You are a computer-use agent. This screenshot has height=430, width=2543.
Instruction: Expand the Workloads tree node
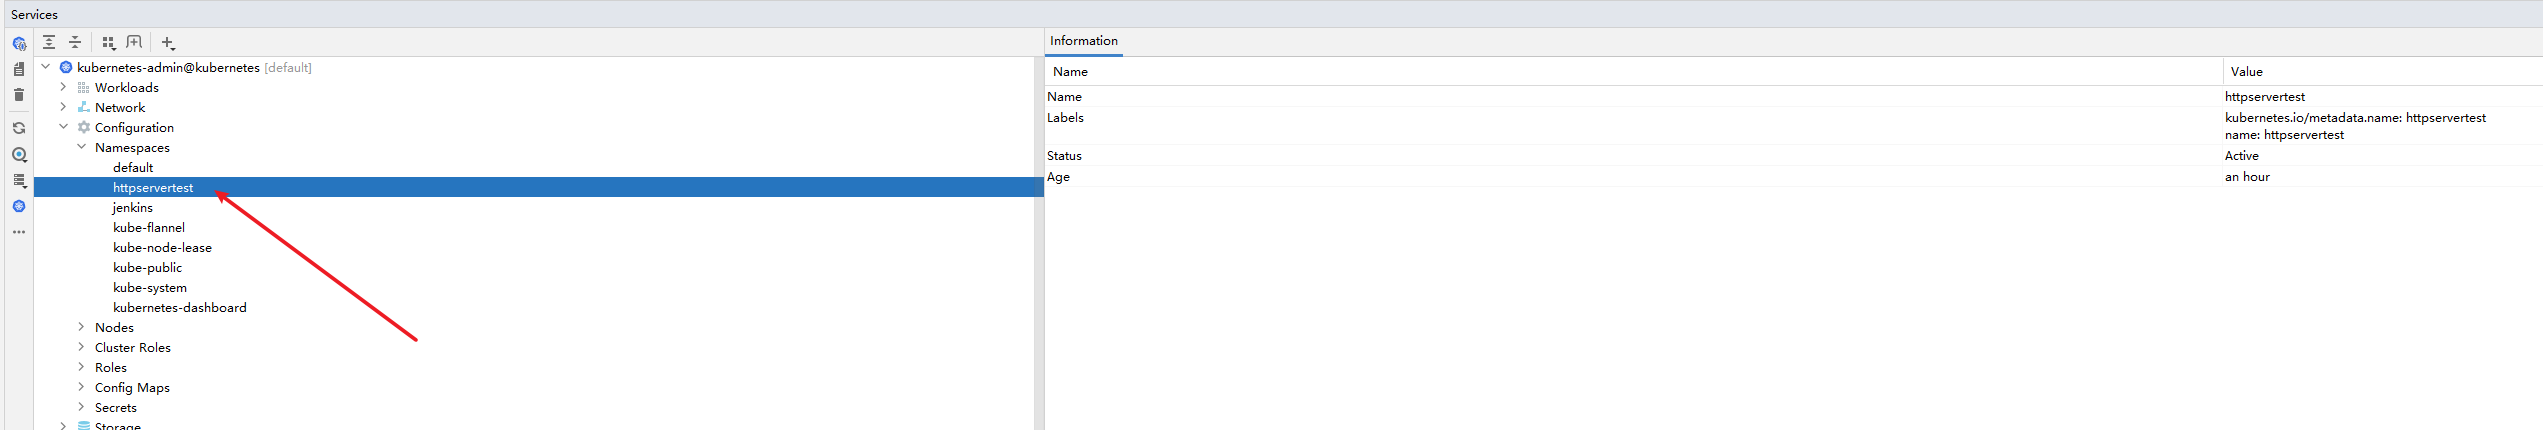coord(63,87)
